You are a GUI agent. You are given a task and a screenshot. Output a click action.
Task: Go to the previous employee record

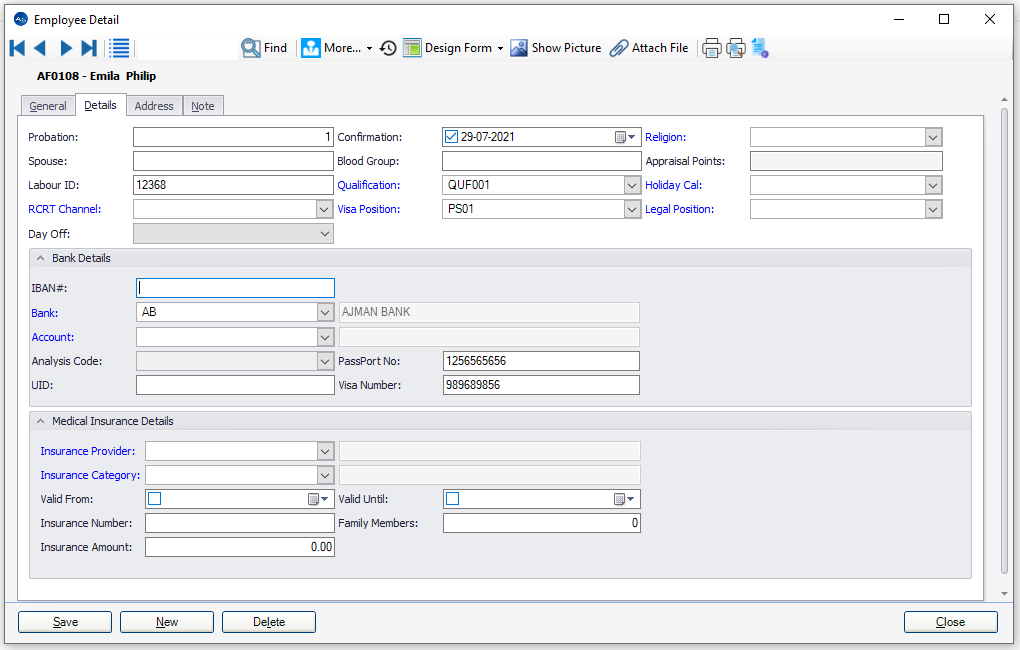point(40,47)
